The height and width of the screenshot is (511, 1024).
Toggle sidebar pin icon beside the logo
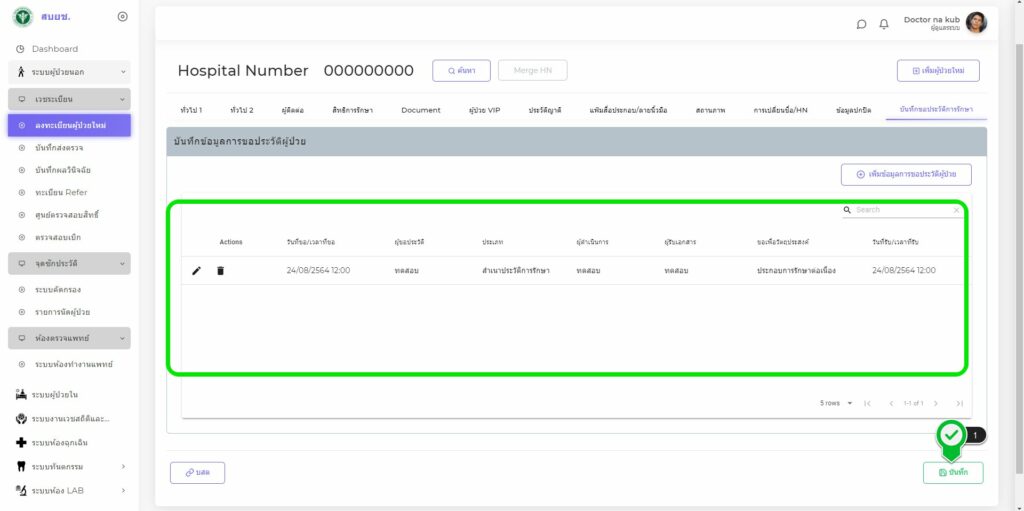click(122, 17)
